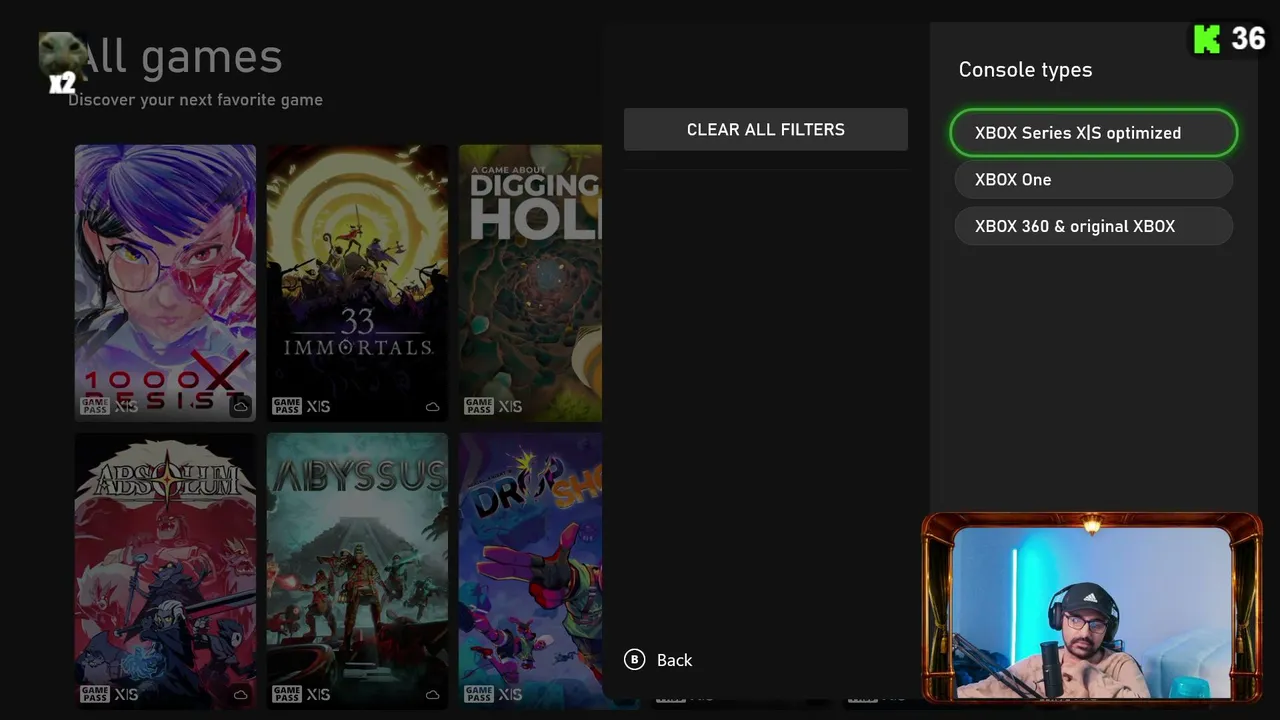The image size is (1280, 720).
Task: Click the X|S badge on 1000xRESIST tile
Action: coord(126,406)
